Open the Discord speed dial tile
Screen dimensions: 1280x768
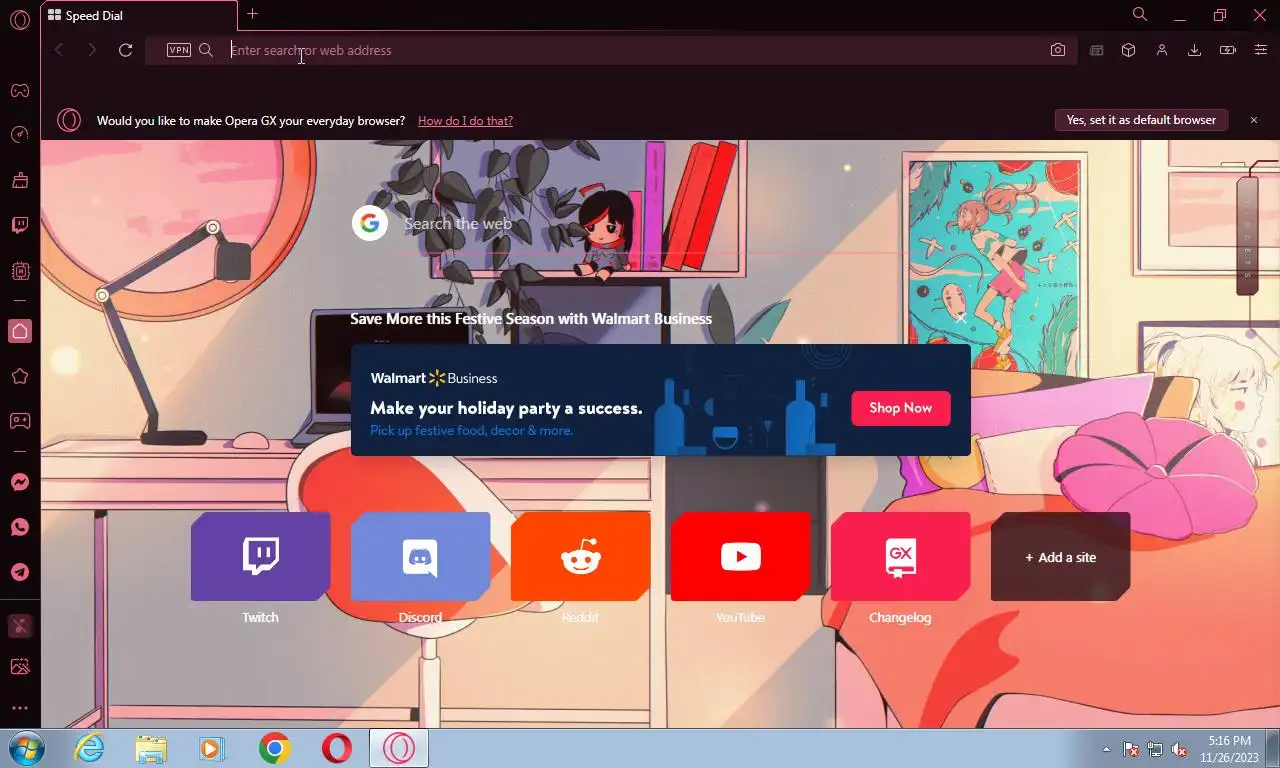pyautogui.click(x=420, y=557)
